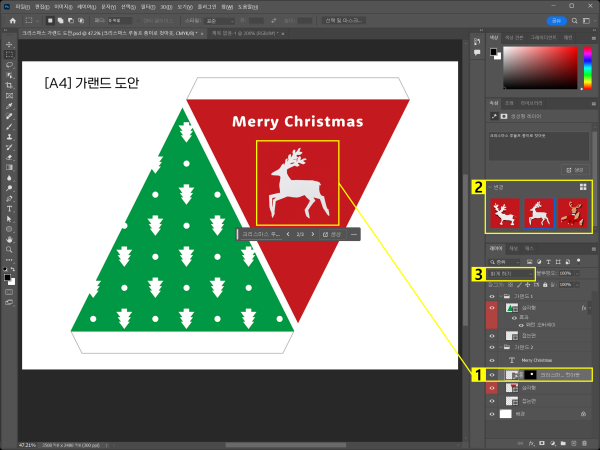Switch to the 그레이디언트 (Gradients) tab
600x450 pixels.
[x=543, y=38]
